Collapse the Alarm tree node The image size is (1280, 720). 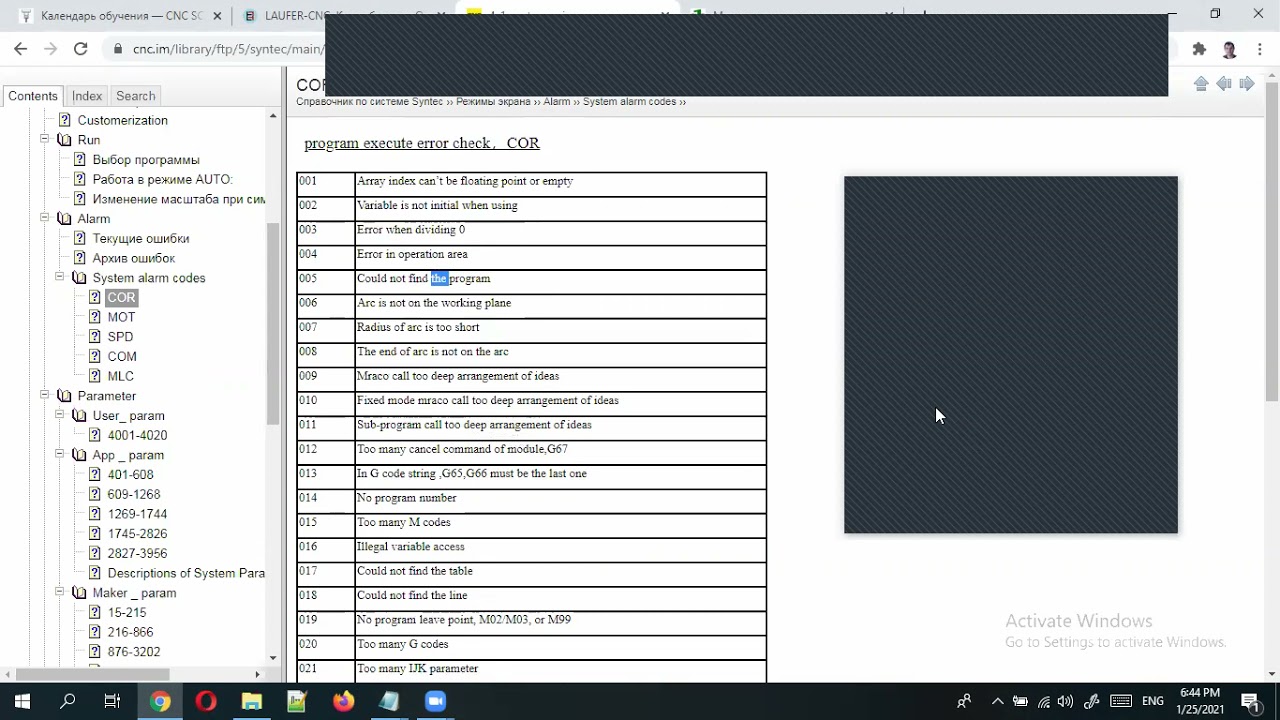(45, 219)
